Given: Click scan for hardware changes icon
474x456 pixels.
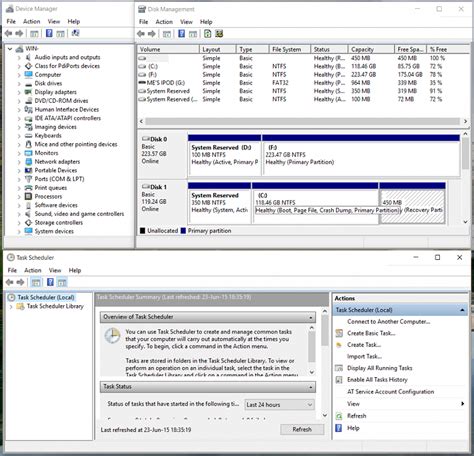Looking at the screenshot, I should coord(75,33).
